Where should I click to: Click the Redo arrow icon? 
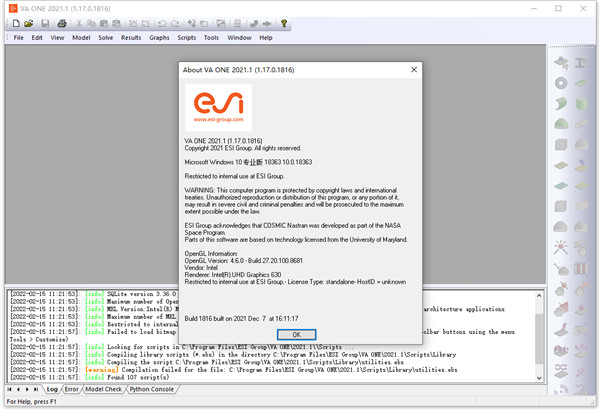click(x=175, y=24)
